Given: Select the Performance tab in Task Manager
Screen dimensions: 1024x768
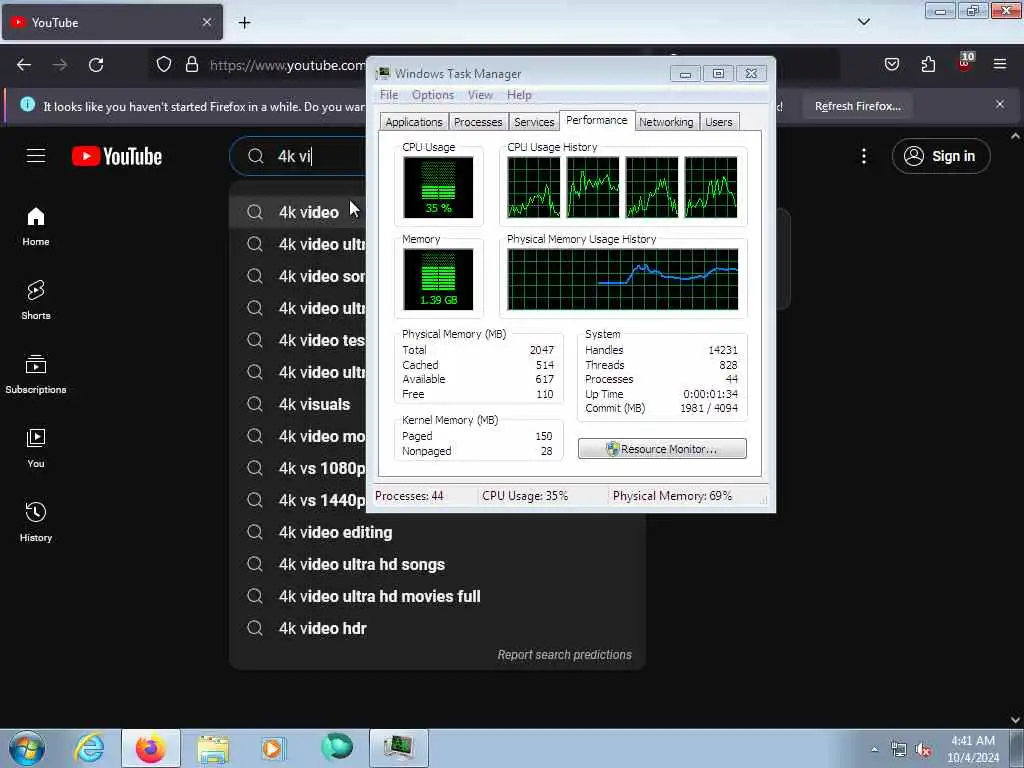Looking at the screenshot, I should pyautogui.click(x=596, y=120).
